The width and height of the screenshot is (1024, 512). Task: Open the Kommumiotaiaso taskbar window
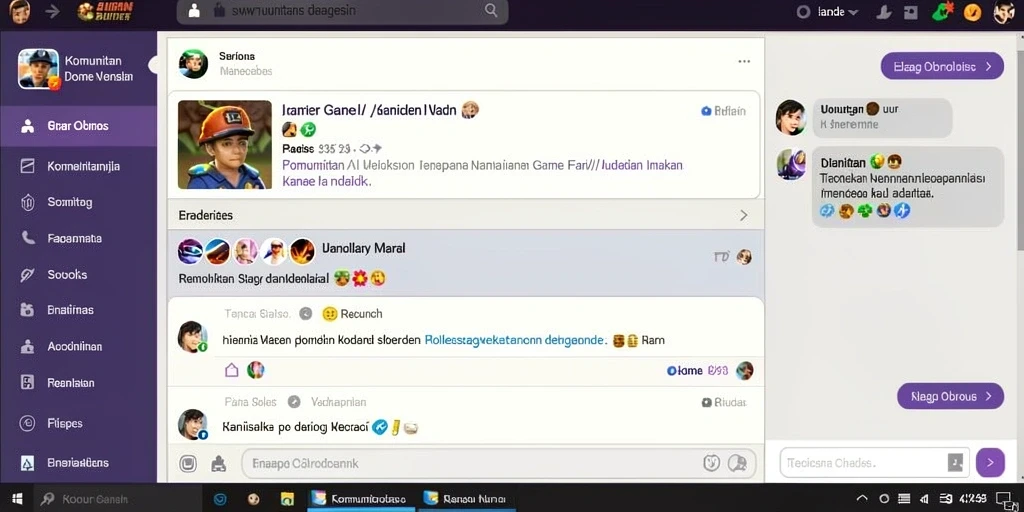[x=359, y=499]
